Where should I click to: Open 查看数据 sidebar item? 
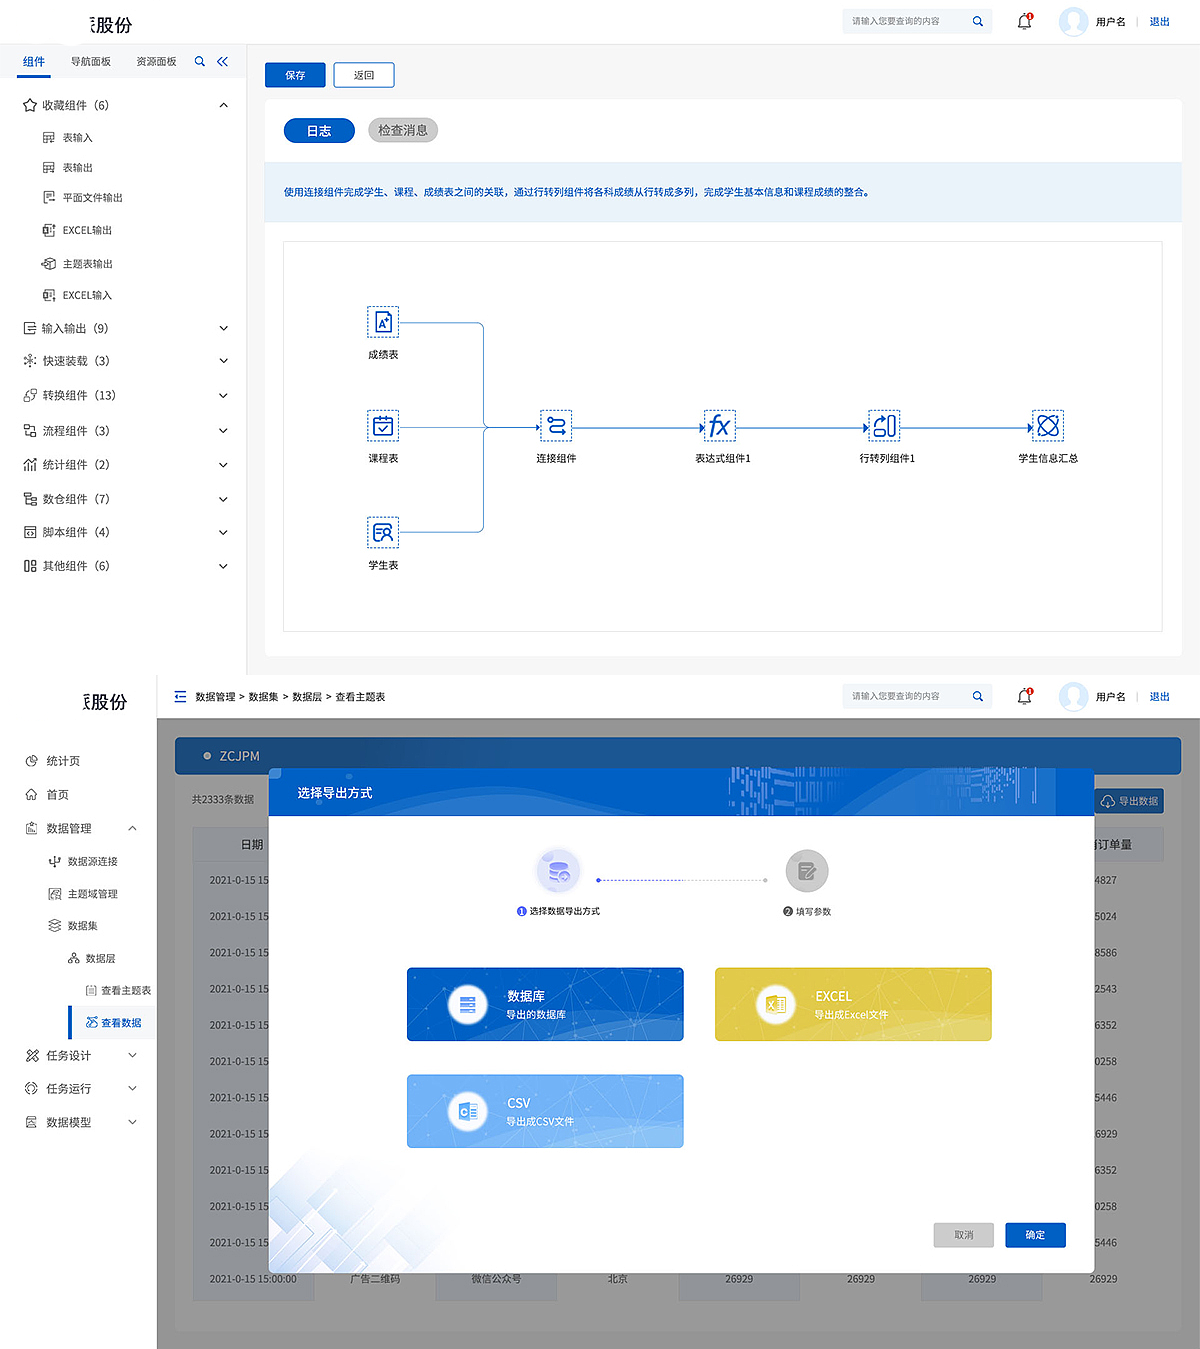113,1022
